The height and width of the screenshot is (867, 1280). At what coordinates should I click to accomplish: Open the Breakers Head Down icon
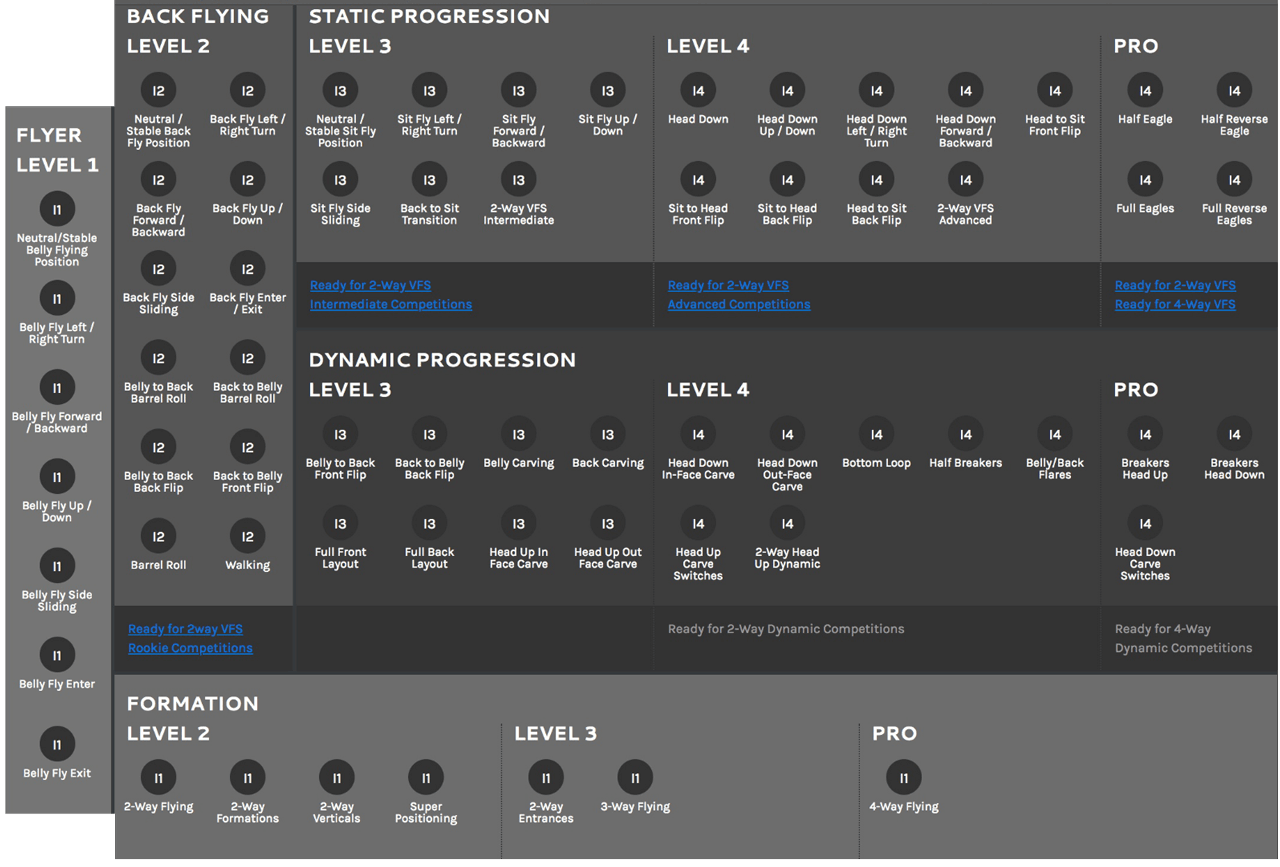pyautogui.click(x=1234, y=435)
